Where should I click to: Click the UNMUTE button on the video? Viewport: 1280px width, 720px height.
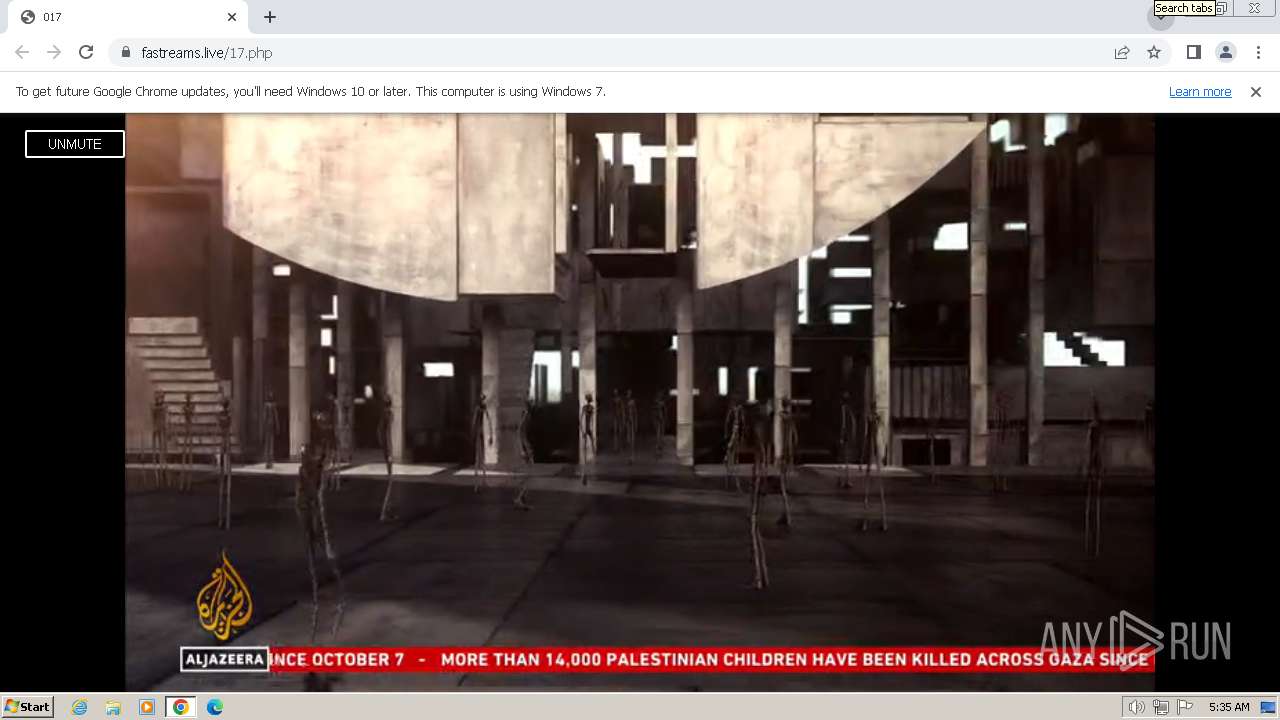[75, 144]
